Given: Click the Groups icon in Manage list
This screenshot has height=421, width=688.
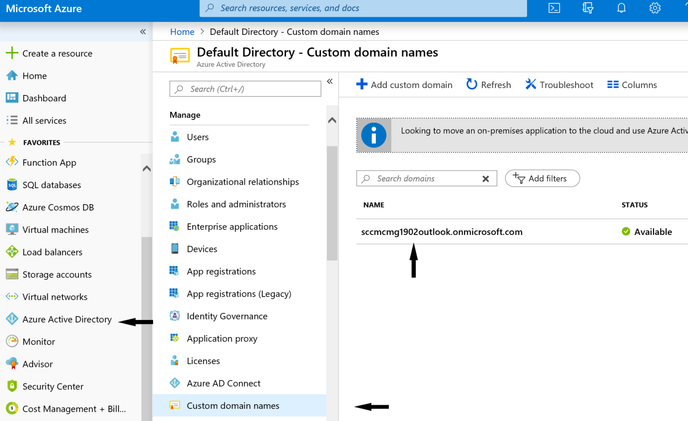Looking at the screenshot, I should 175,159.
